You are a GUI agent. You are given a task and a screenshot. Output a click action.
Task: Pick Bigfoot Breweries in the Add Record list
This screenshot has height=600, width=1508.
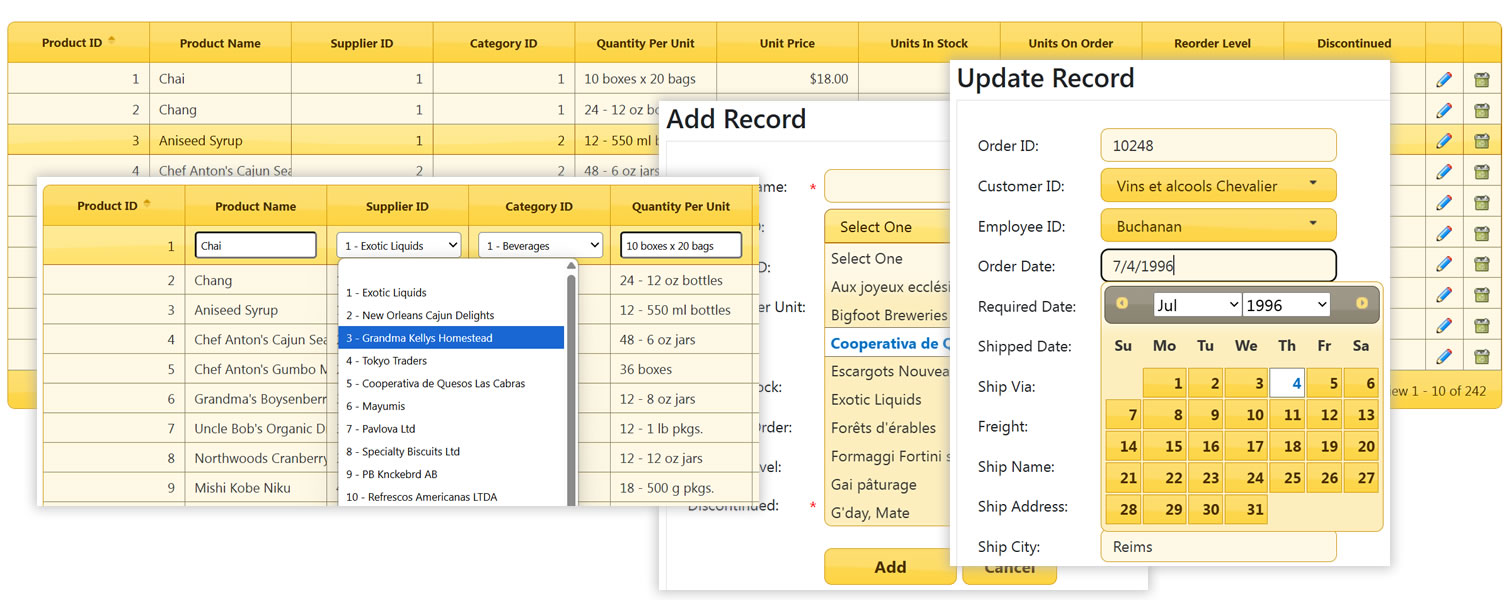click(x=888, y=315)
